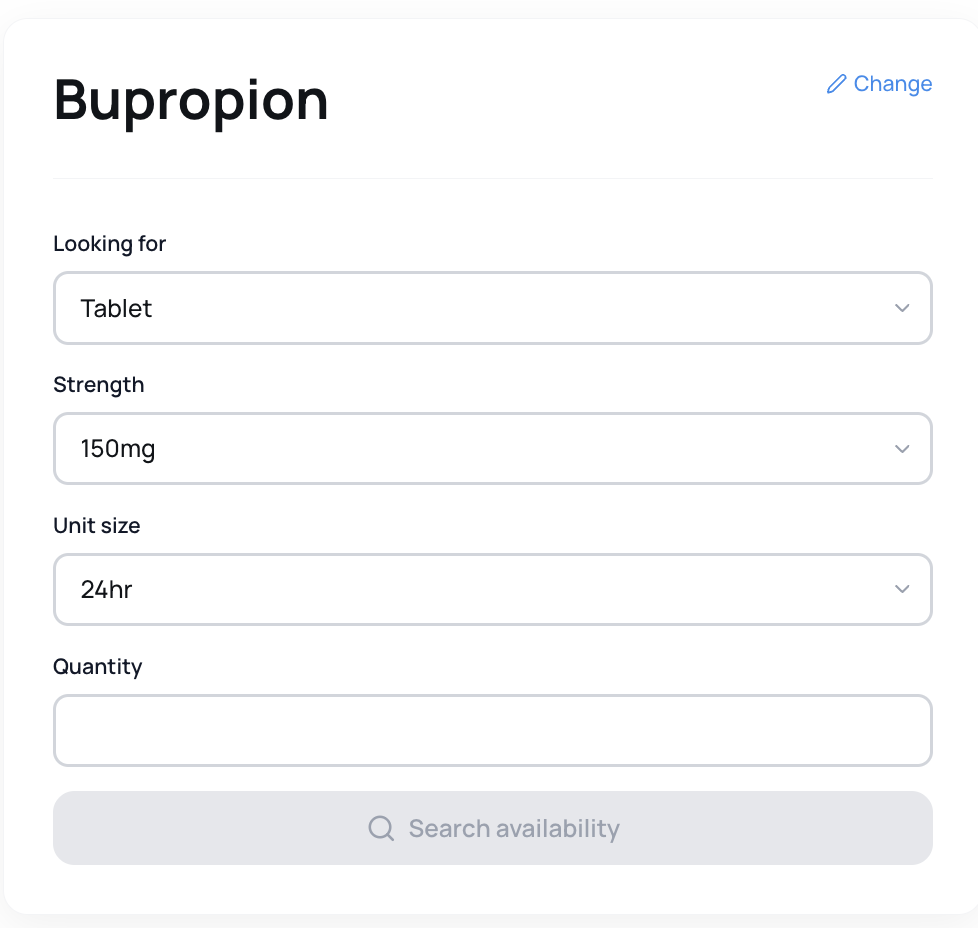Open the Looking for dropdown
This screenshot has width=978, height=928.
(x=492, y=308)
